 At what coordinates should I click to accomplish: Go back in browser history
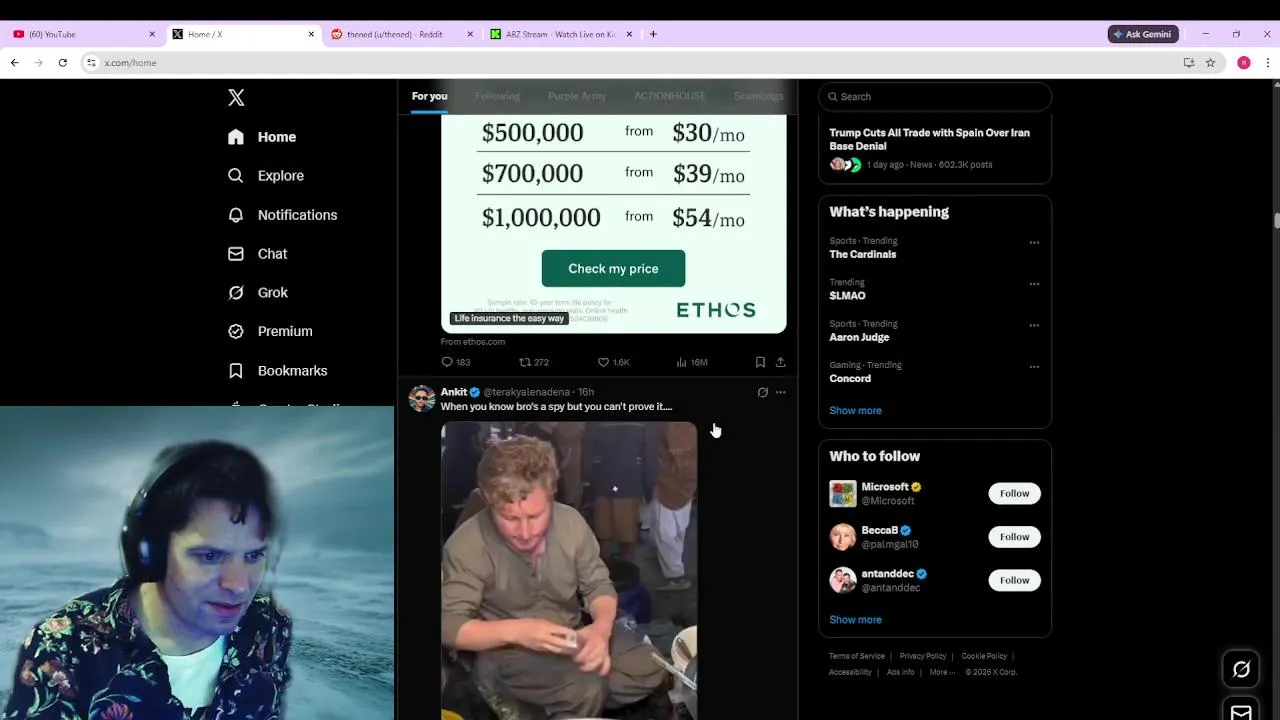point(14,62)
